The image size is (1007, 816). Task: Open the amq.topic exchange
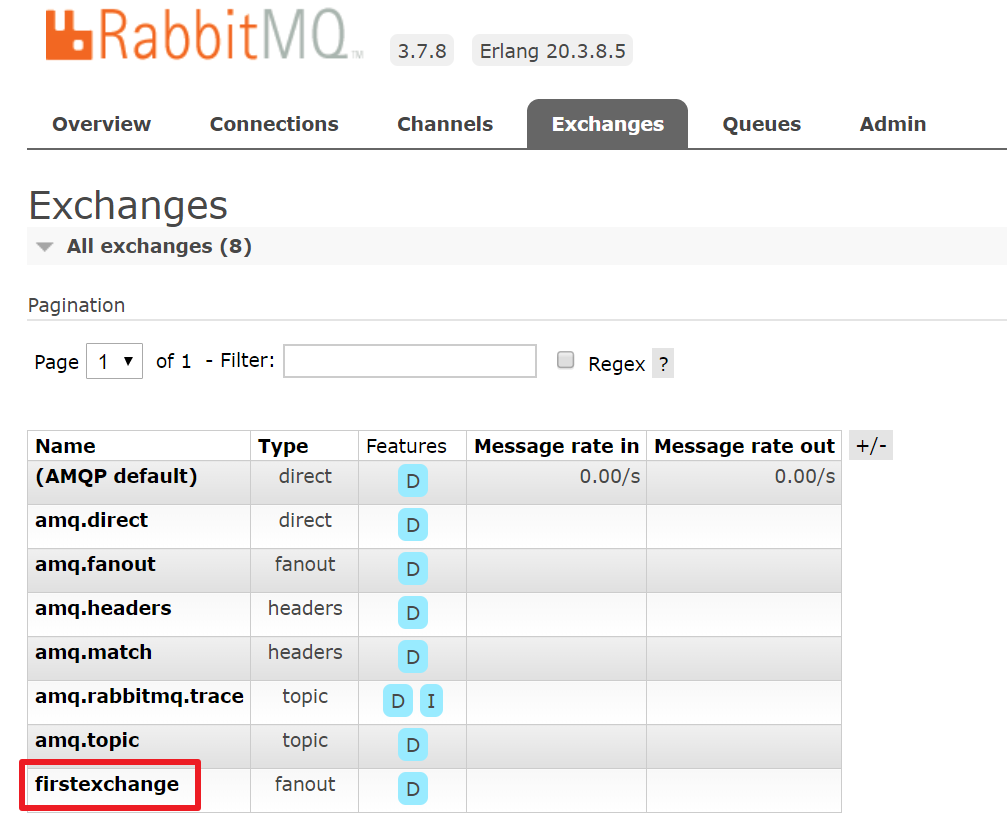87,740
